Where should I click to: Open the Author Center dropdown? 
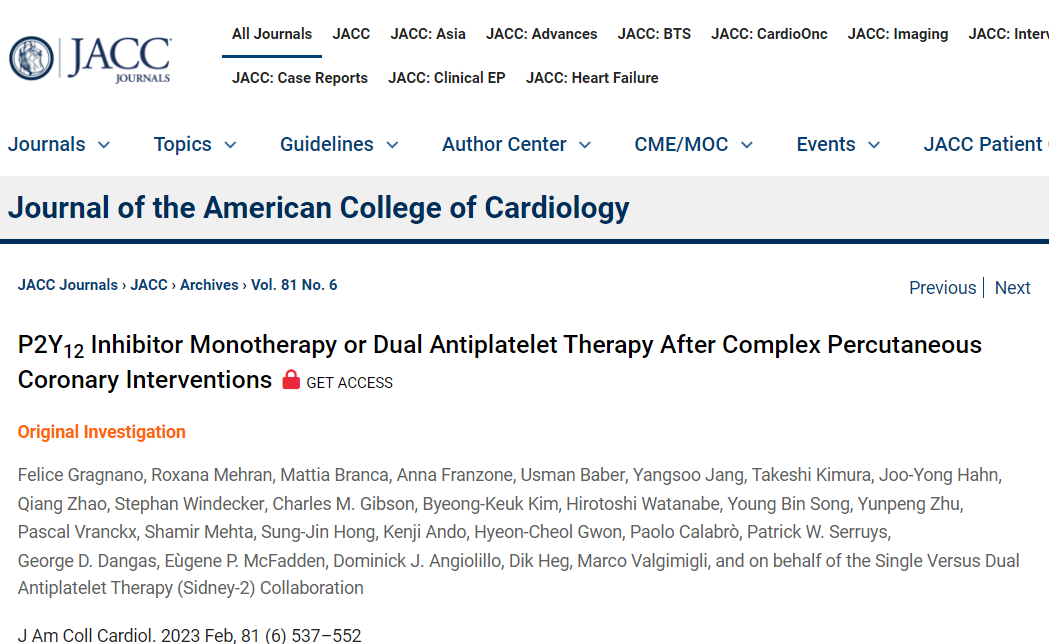[516, 144]
